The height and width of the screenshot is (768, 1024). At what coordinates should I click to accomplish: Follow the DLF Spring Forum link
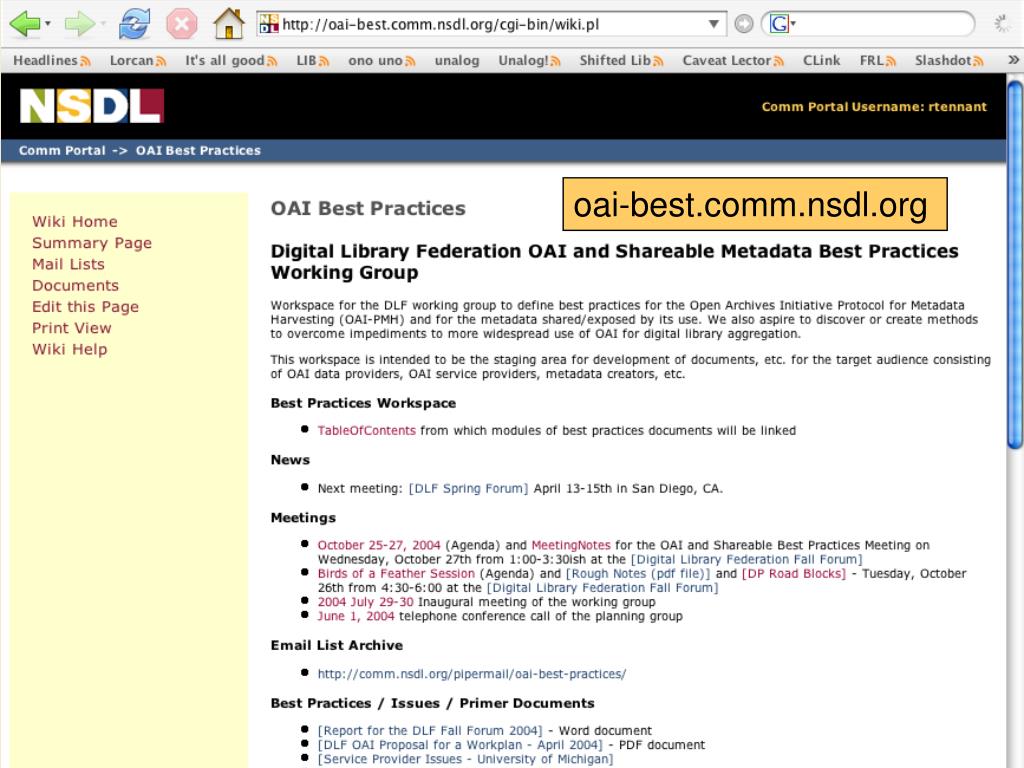pyautogui.click(x=468, y=488)
